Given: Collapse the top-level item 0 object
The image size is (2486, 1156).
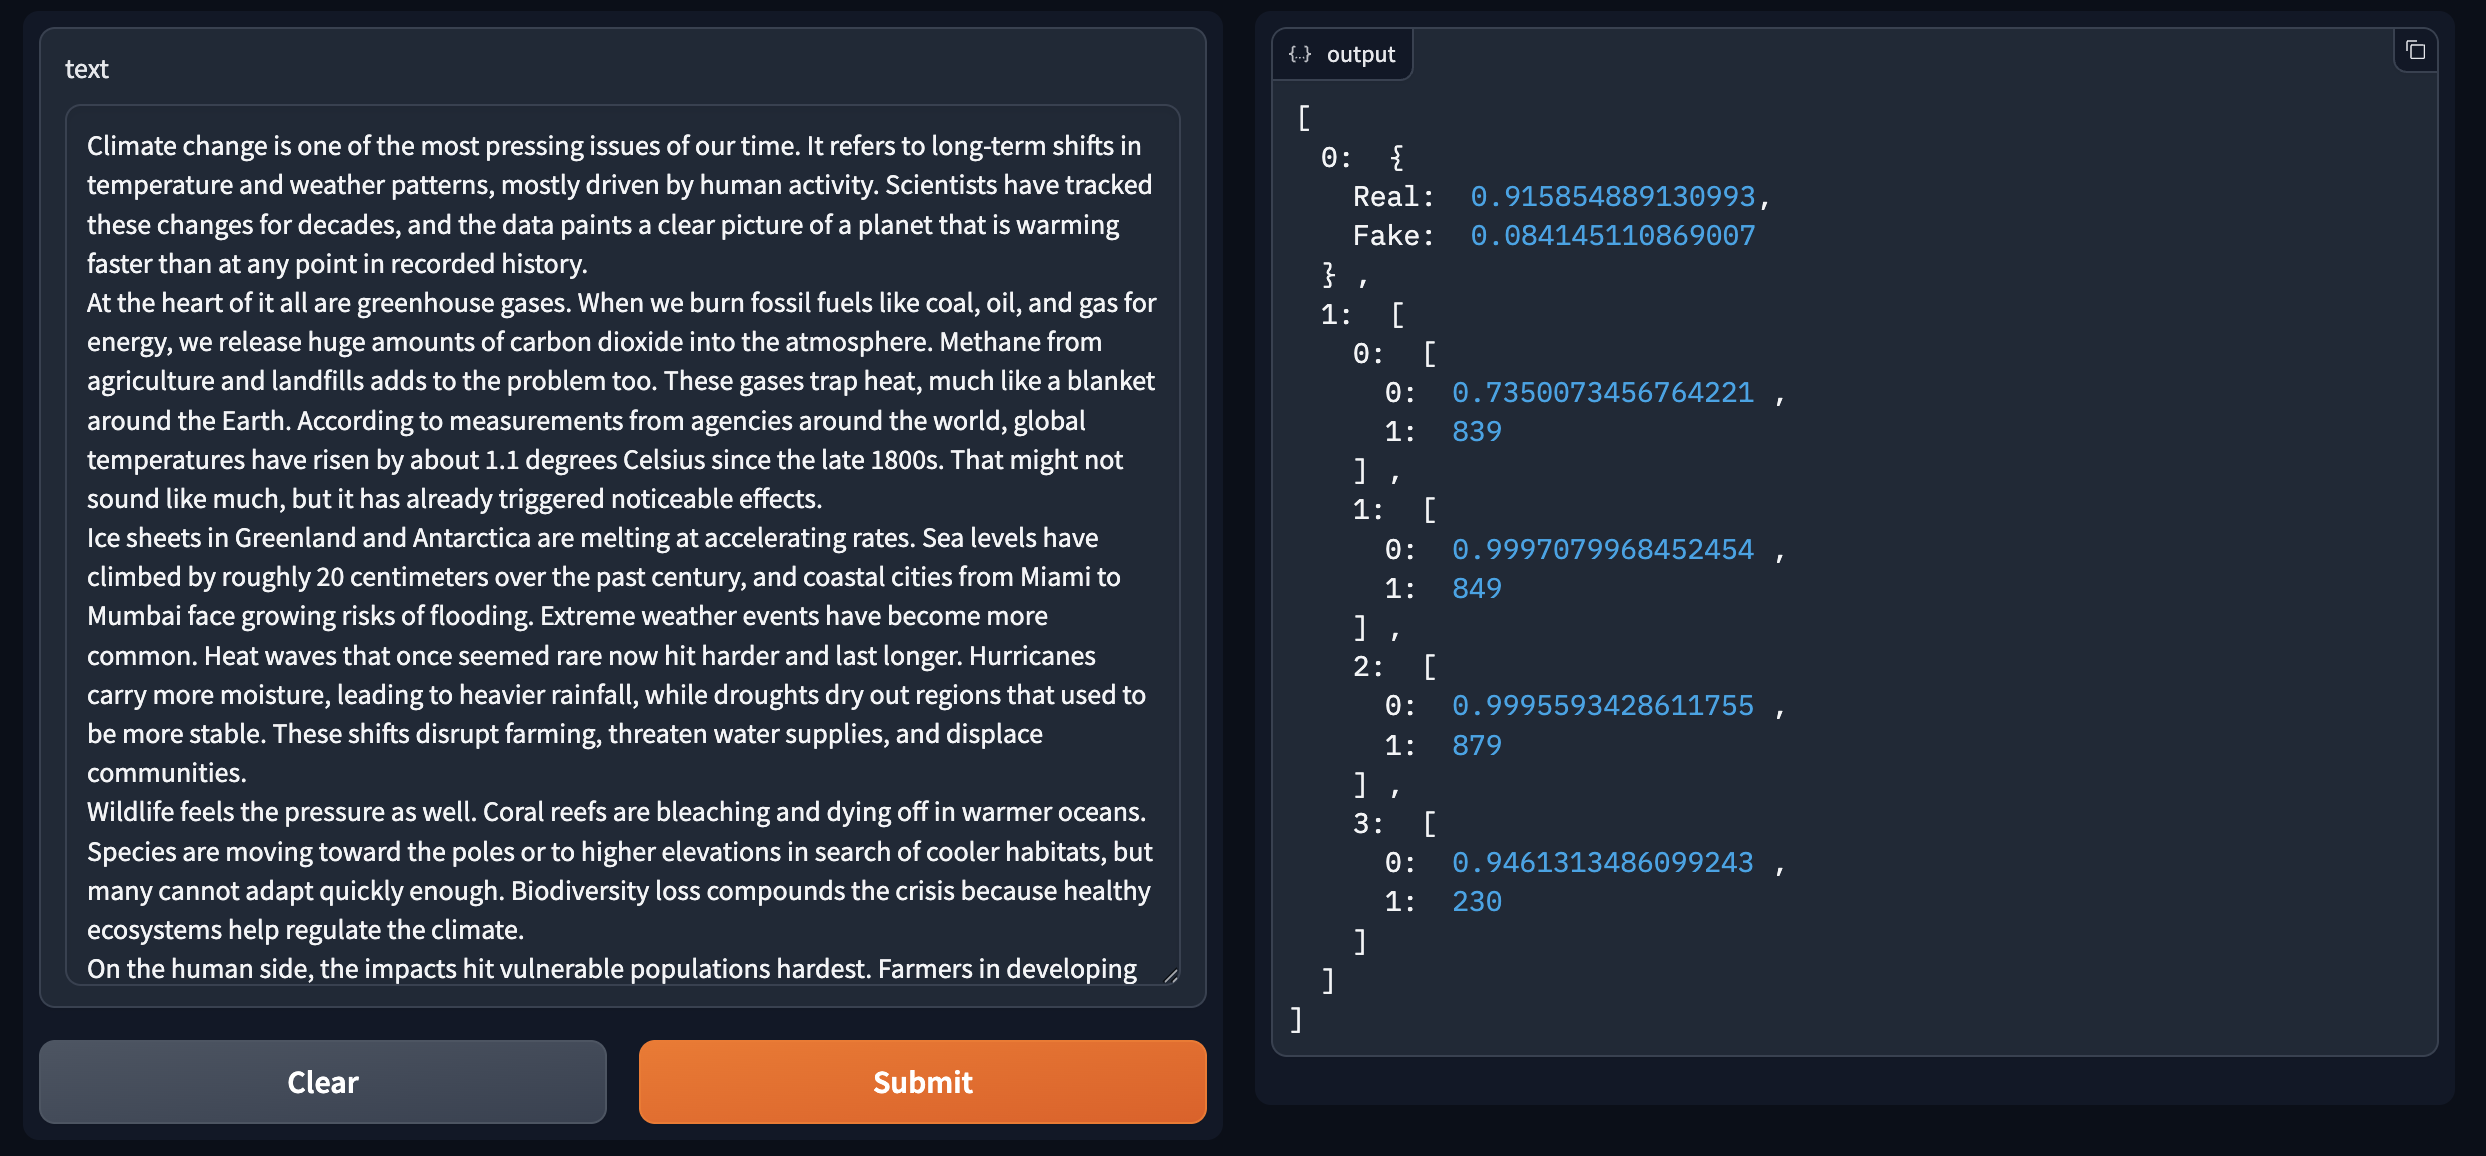Looking at the screenshot, I should point(1336,158).
